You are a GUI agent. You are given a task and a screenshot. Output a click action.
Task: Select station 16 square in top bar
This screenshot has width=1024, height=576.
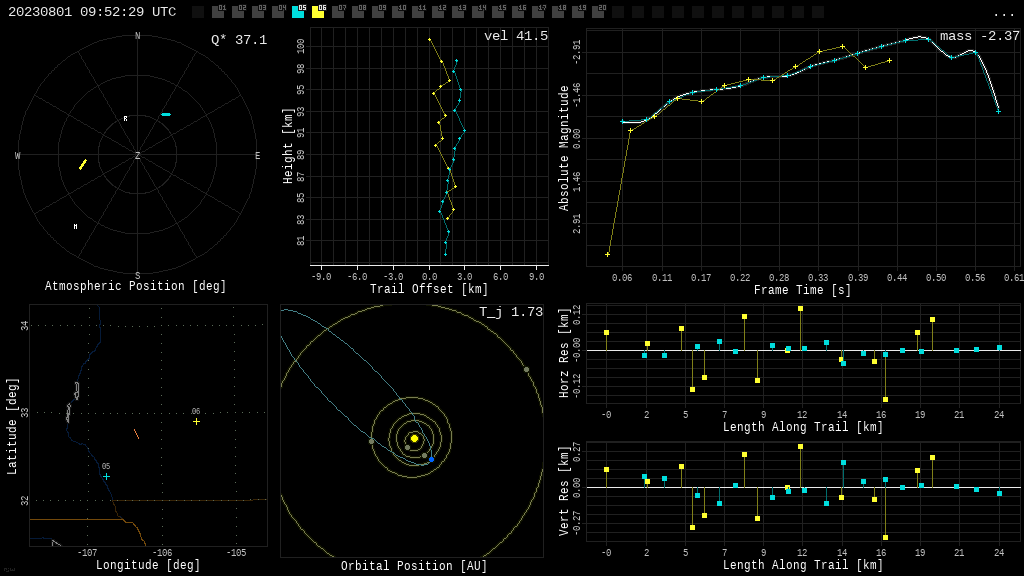[519, 12]
